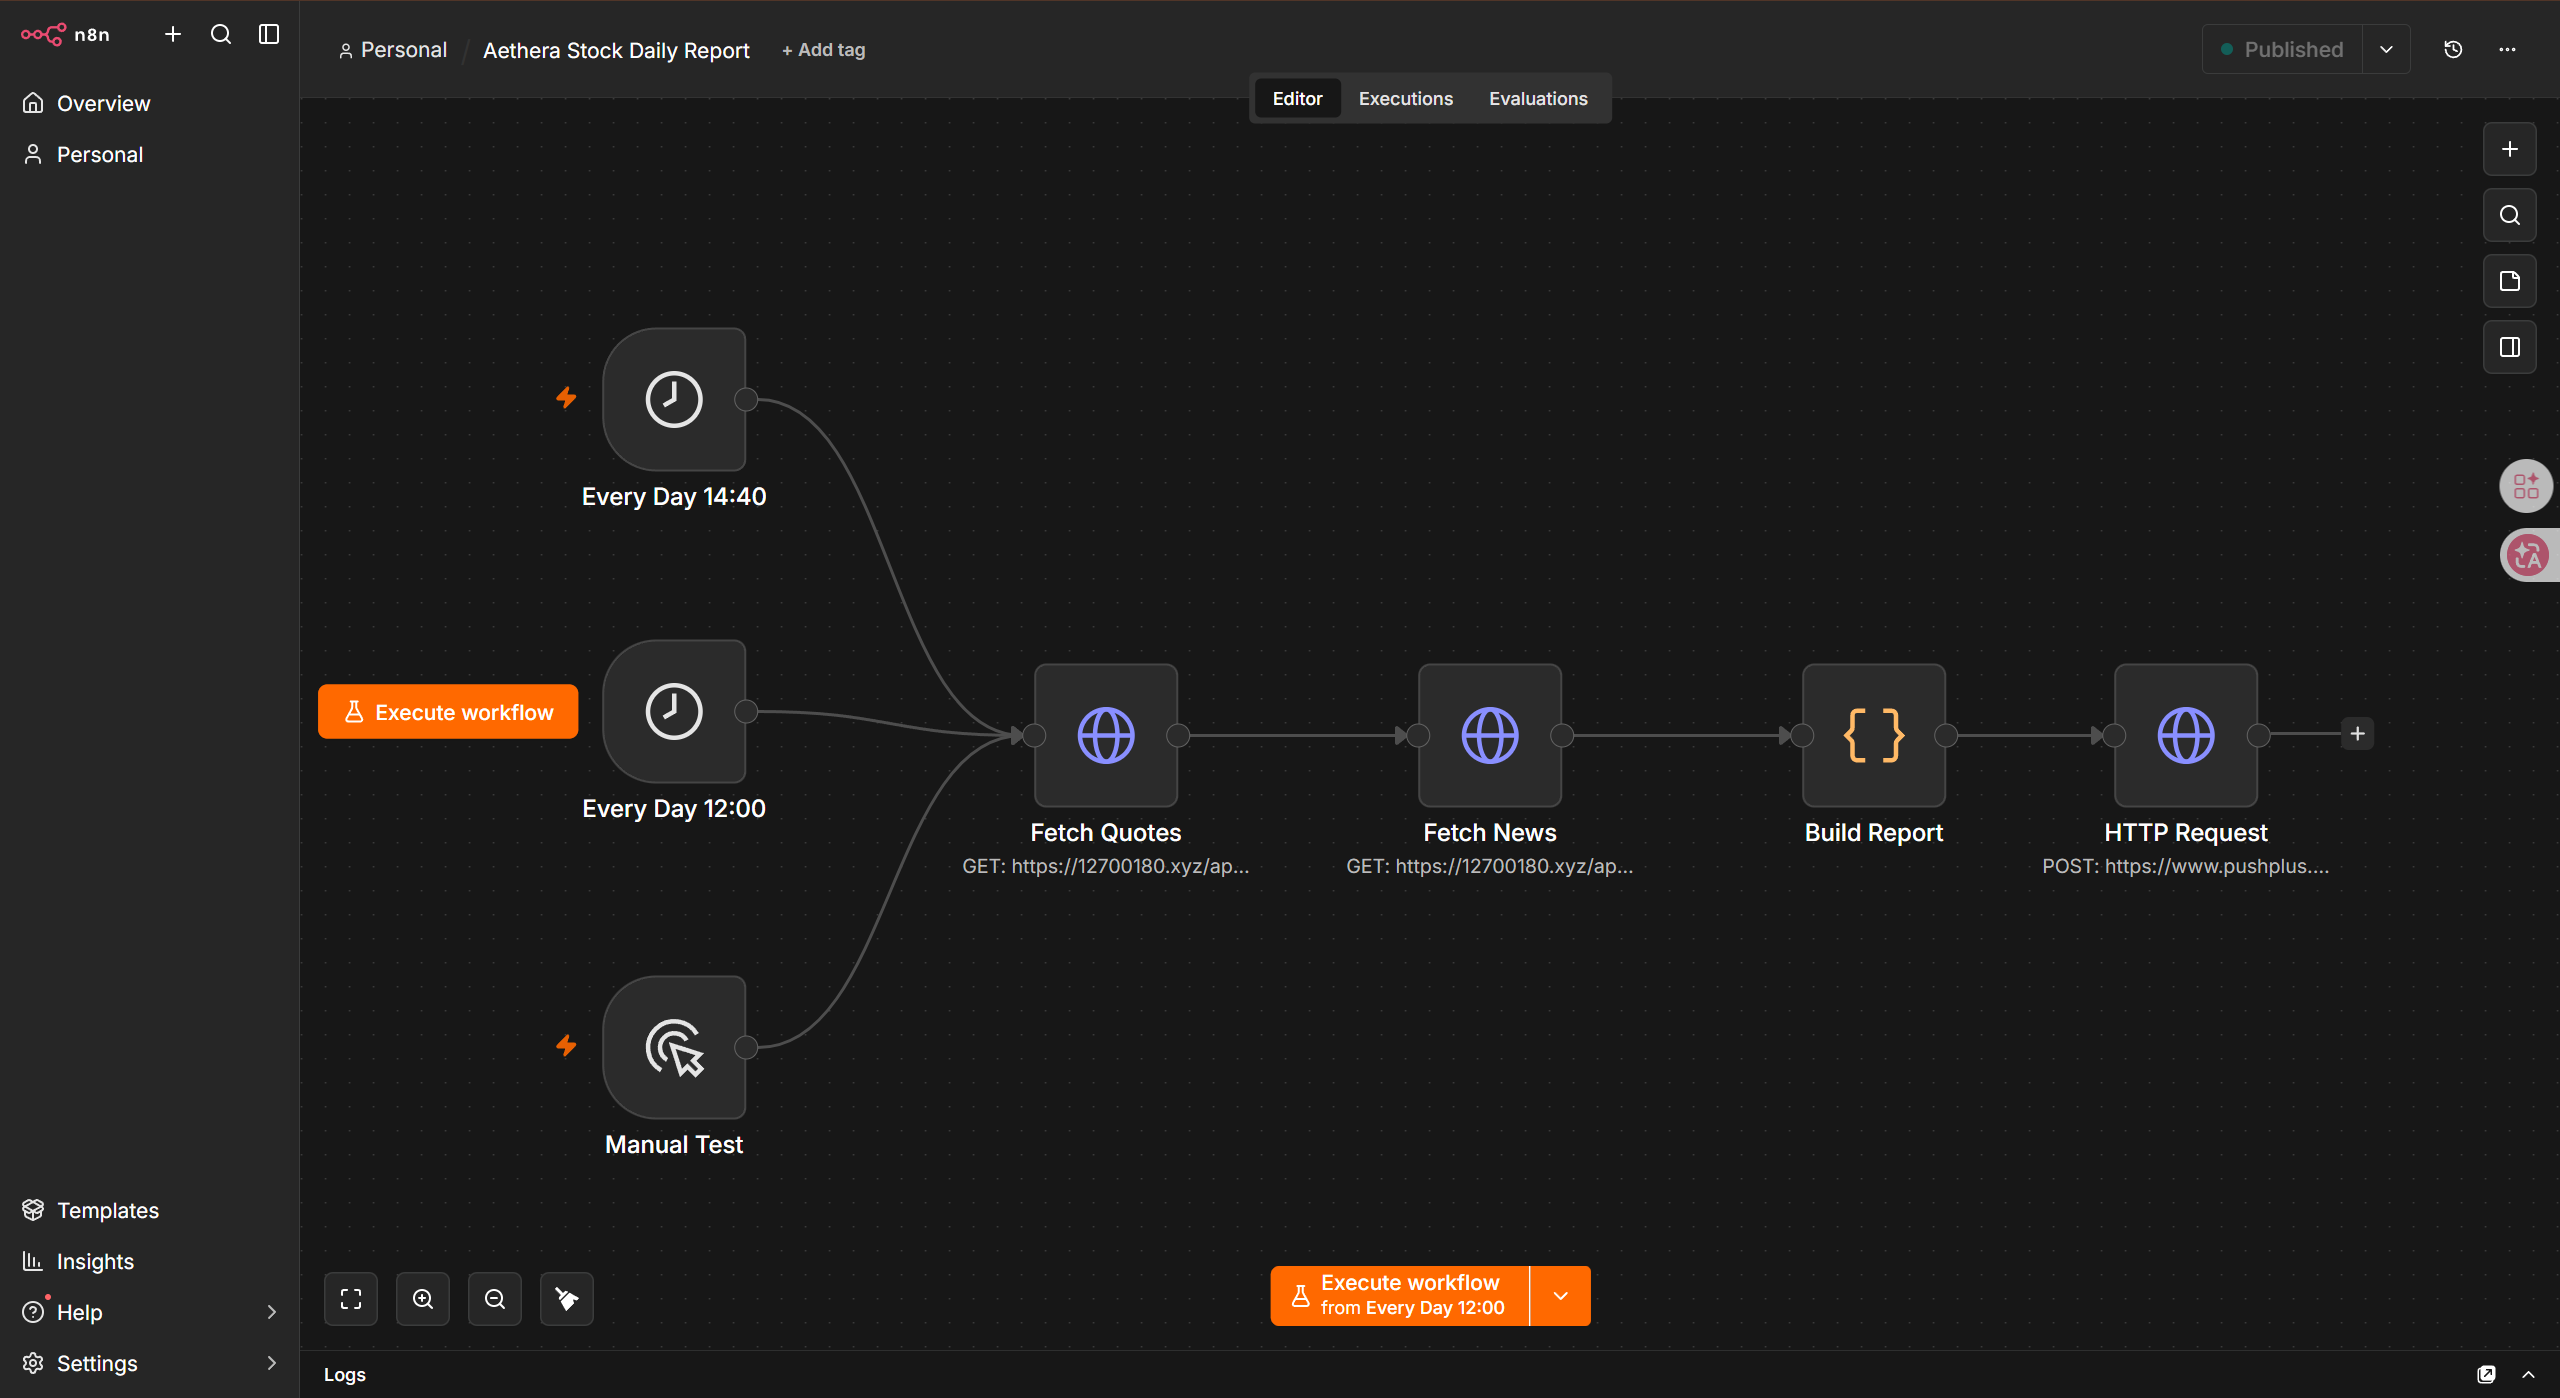This screenshot has height=1398, width=2560.
Task: Open Templates in sidebar
Action: 150,1210
